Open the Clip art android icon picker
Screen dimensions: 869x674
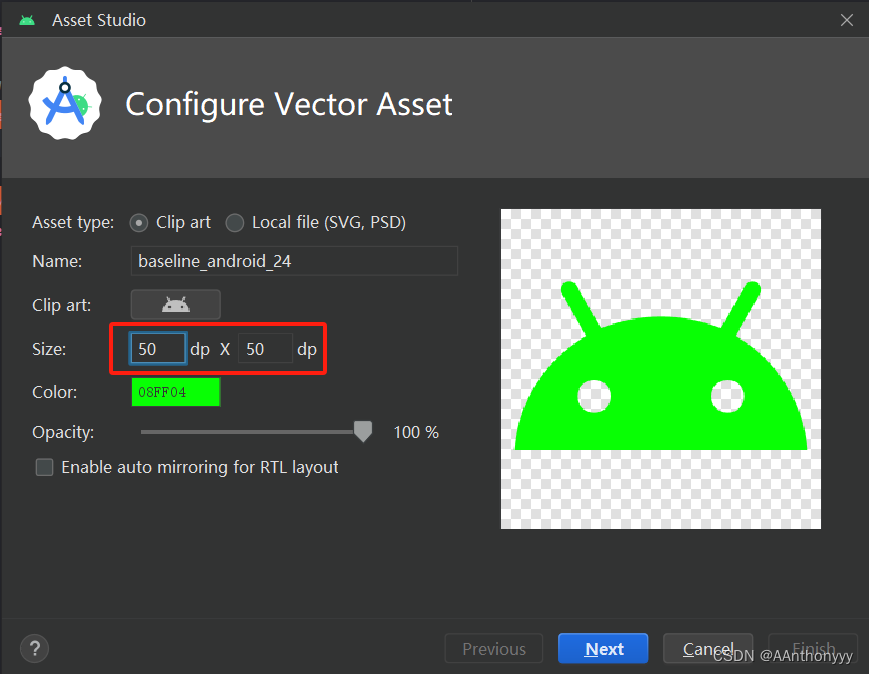[176, 304]
